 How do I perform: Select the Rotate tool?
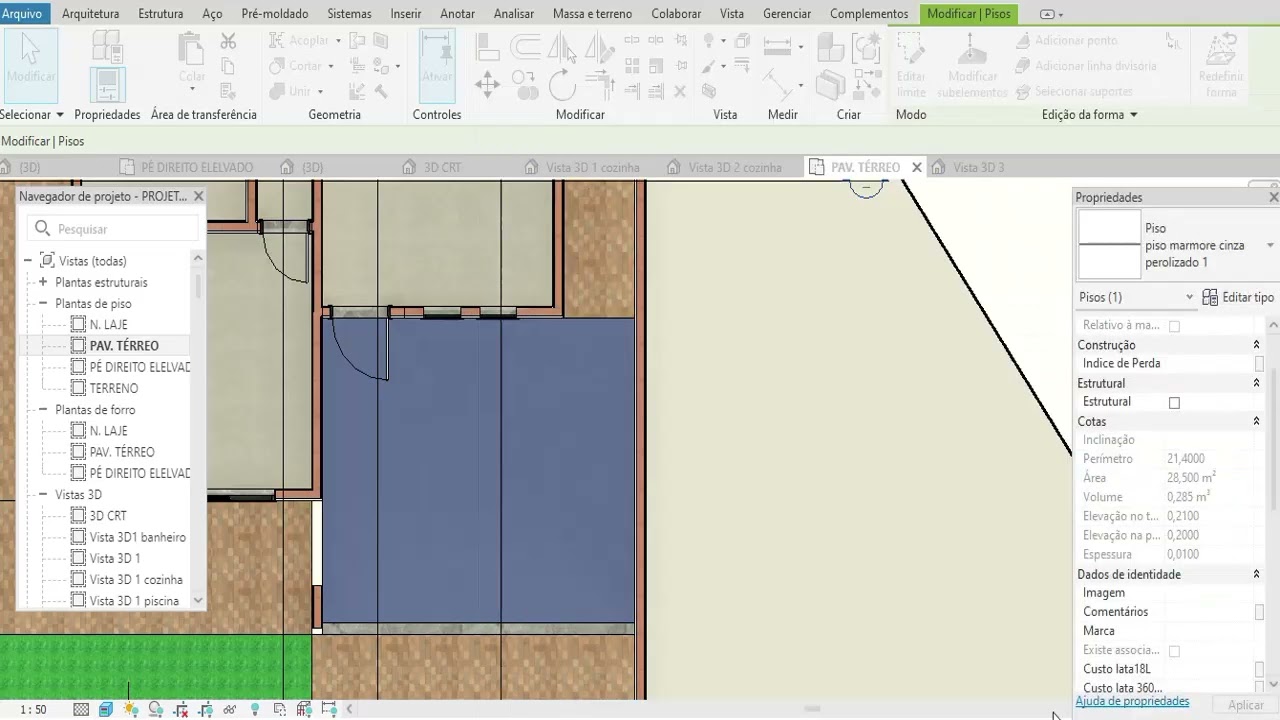(562, 84)
